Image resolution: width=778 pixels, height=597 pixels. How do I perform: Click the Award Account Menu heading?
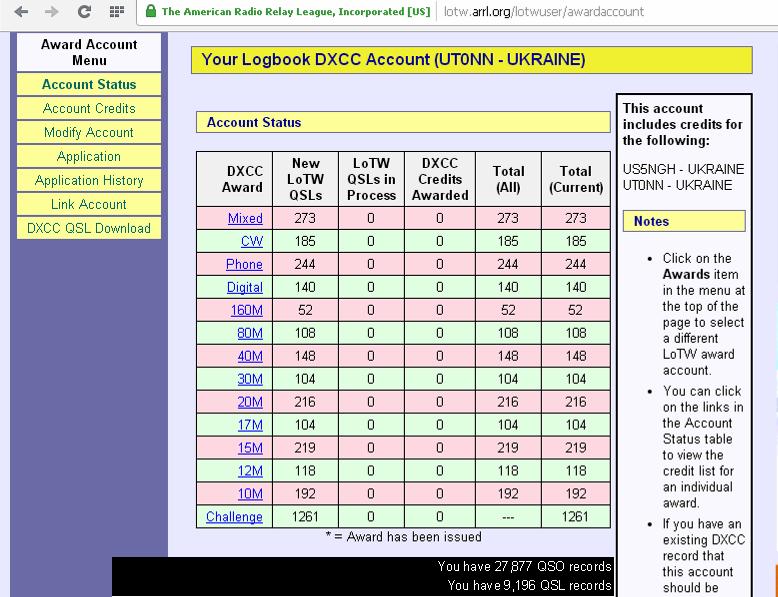tap(89, 52)
